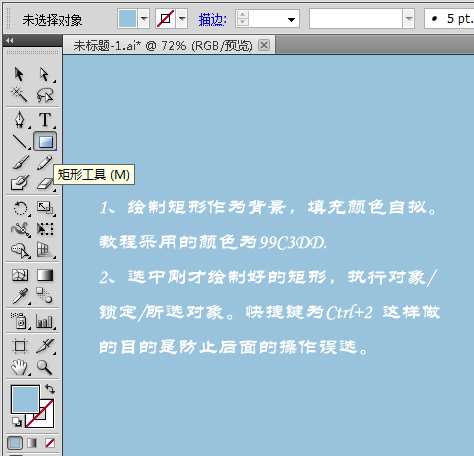Select the Hand tool
This screenshot has width=474, height=456.
[19, 367]
